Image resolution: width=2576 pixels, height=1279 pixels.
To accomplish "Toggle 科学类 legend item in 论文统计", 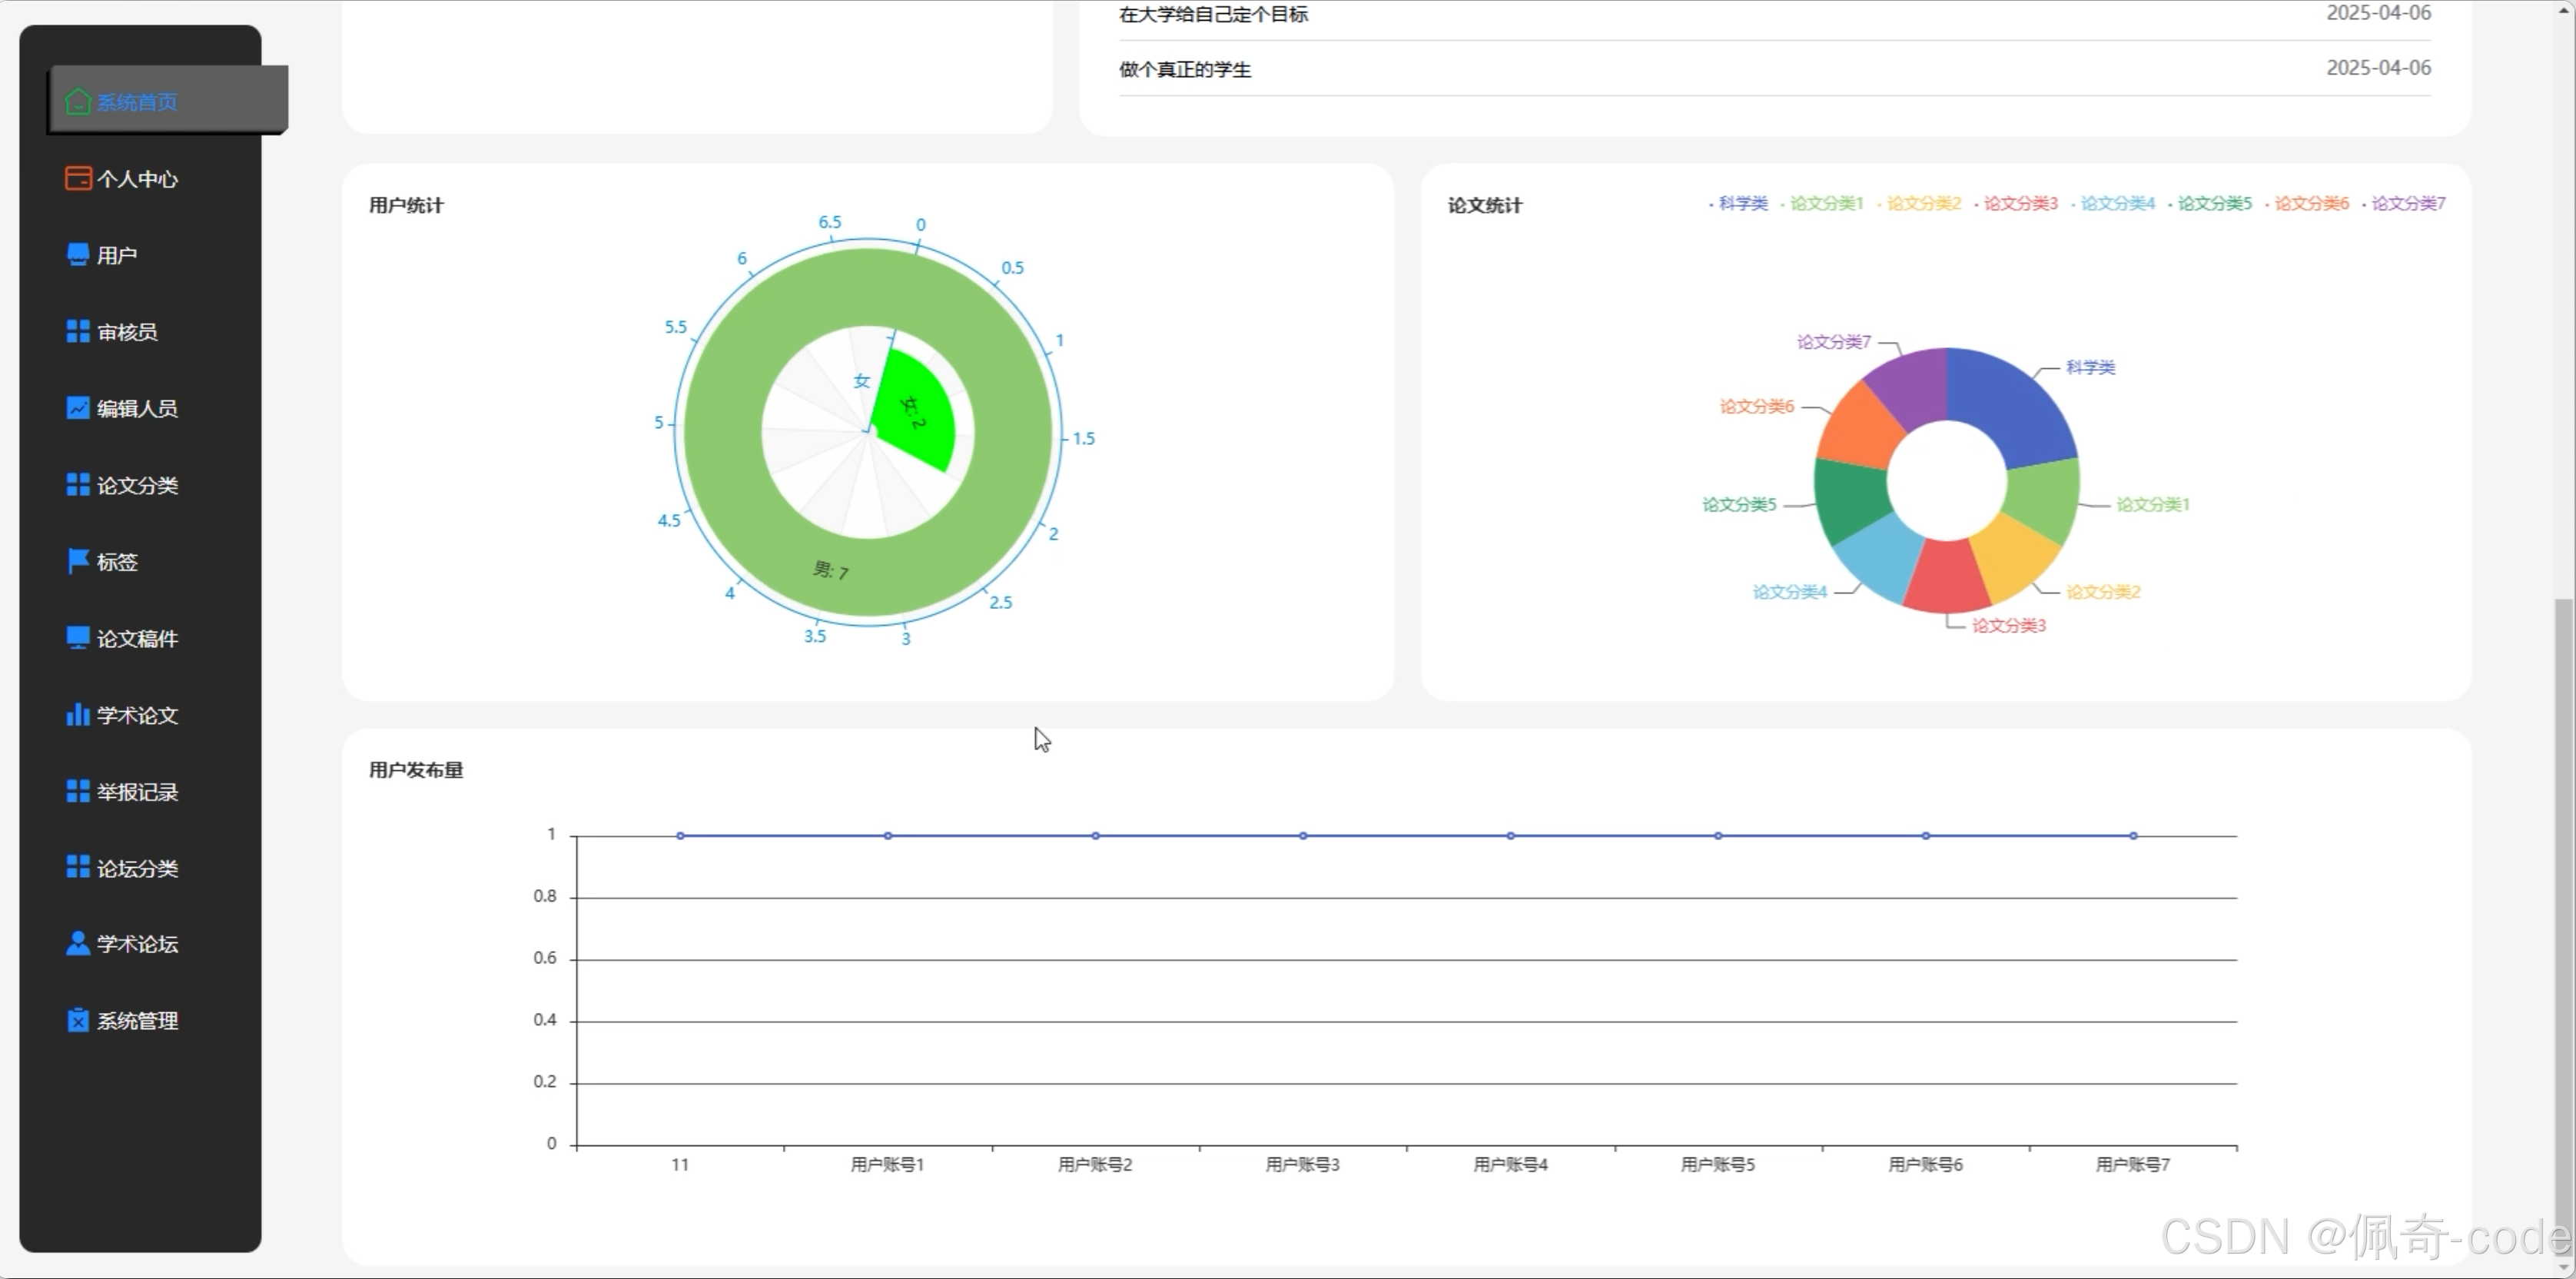I will coord(1742,204).
